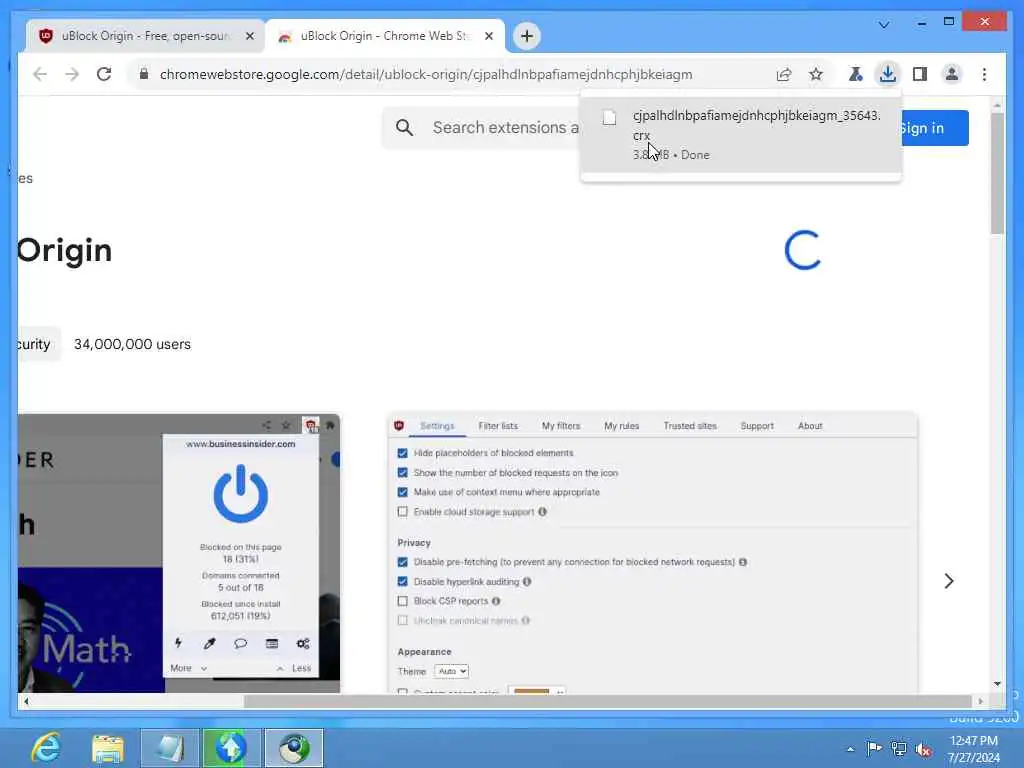Click the 34,000,000 users text
The height and width of the screenshot is (768, 1024).
coord(132,344)
